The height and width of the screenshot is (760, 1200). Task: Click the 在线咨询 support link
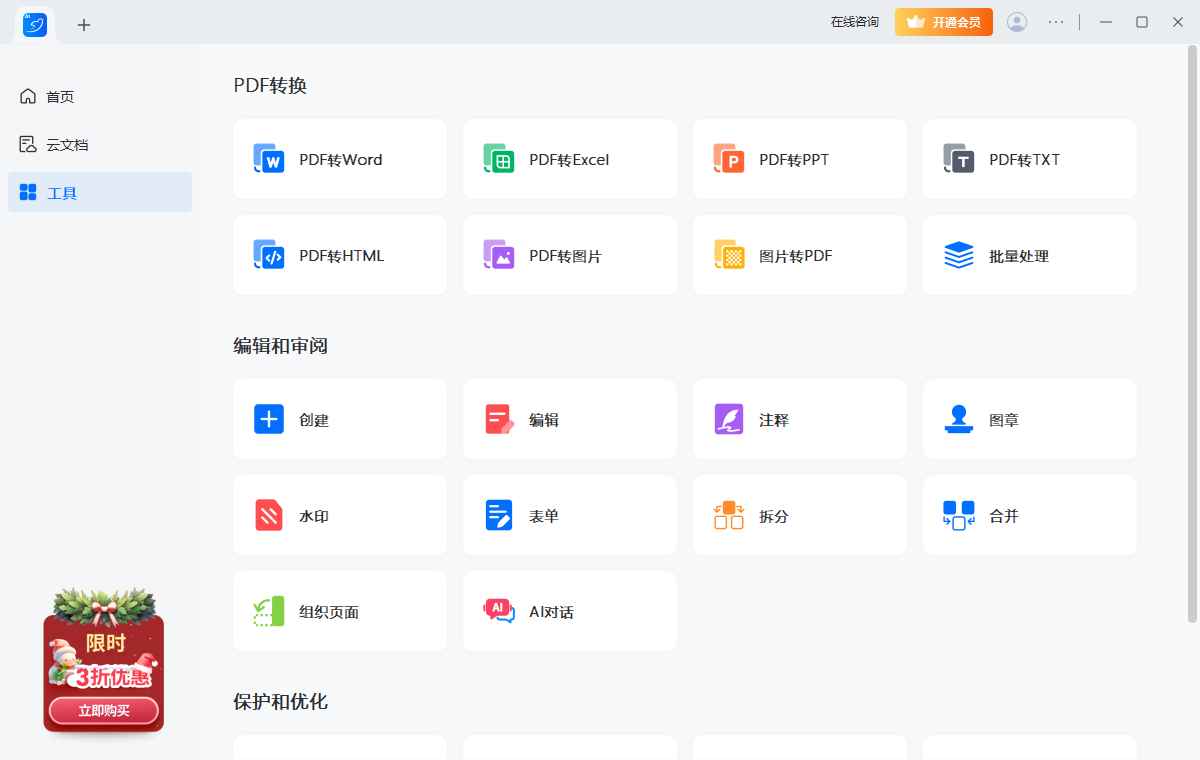(854, 21)
